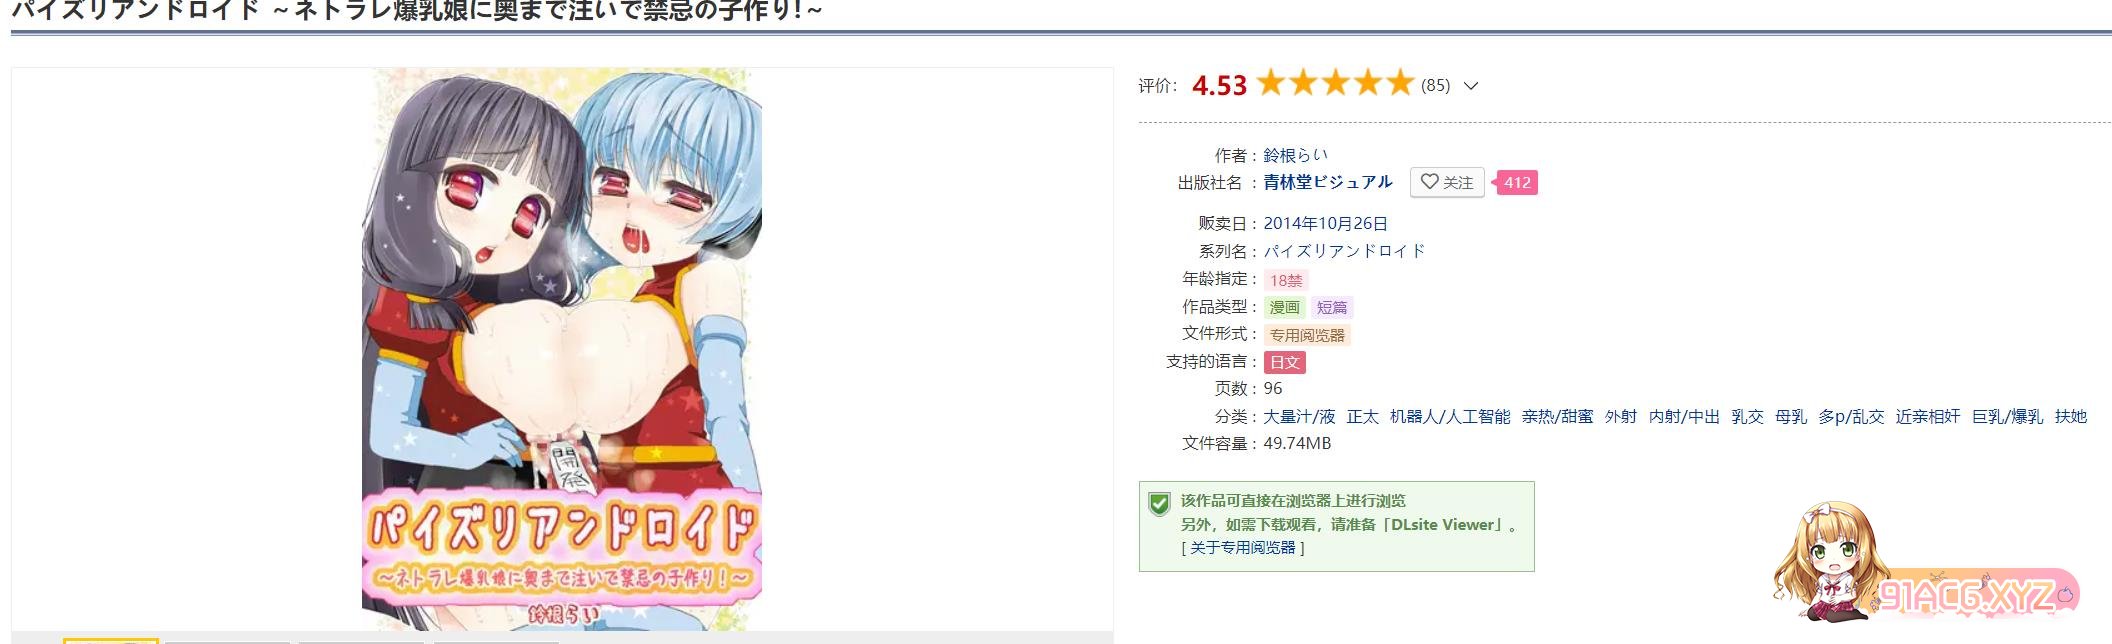Select the fifth rating star
Screen dimensions: 2112x644
1400,83
